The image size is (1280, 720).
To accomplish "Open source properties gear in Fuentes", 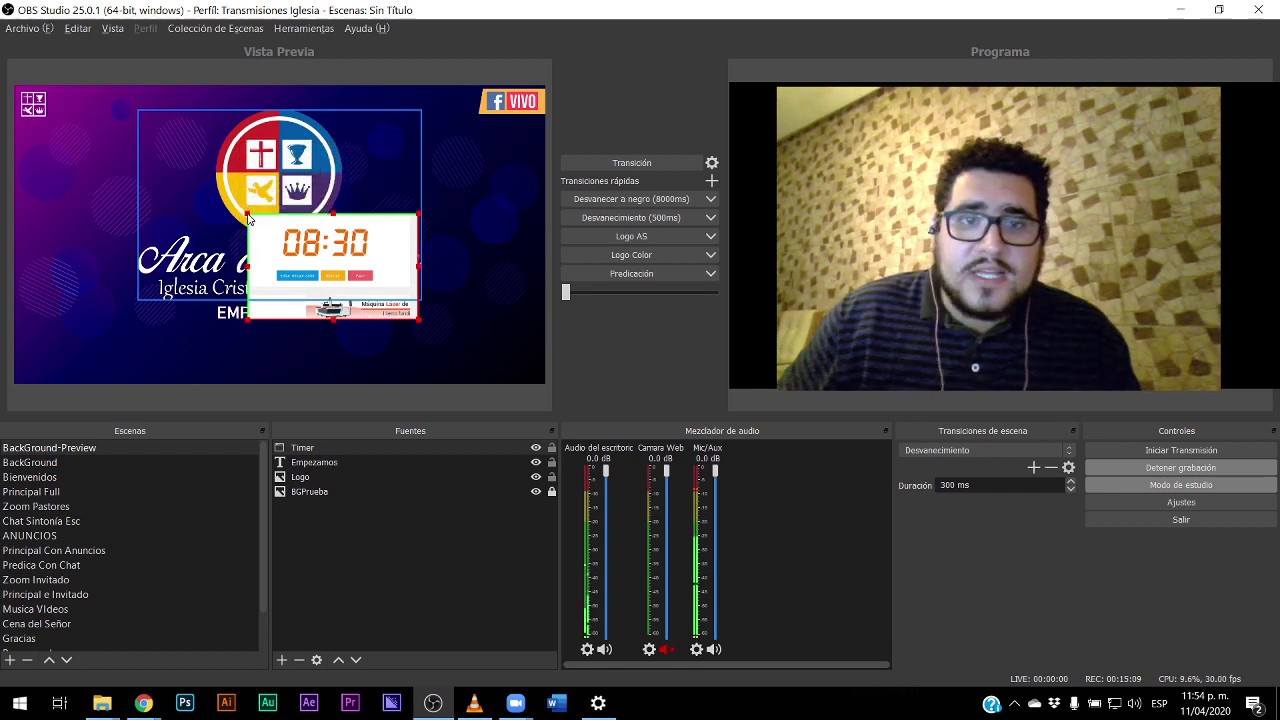I will coord(317,660).
